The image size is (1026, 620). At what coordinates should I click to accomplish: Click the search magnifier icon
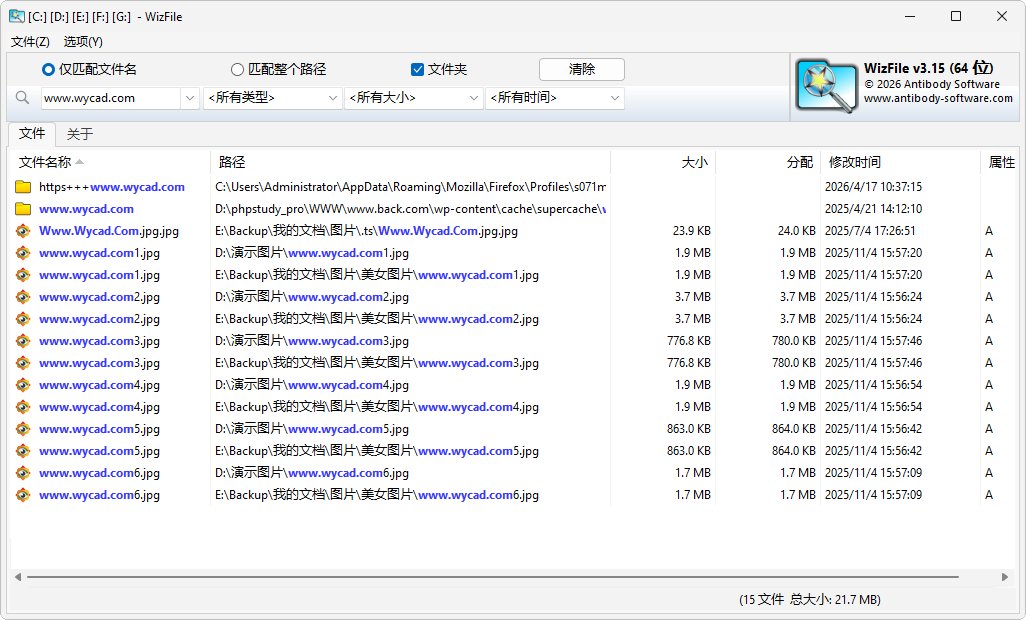coord(22,97)
